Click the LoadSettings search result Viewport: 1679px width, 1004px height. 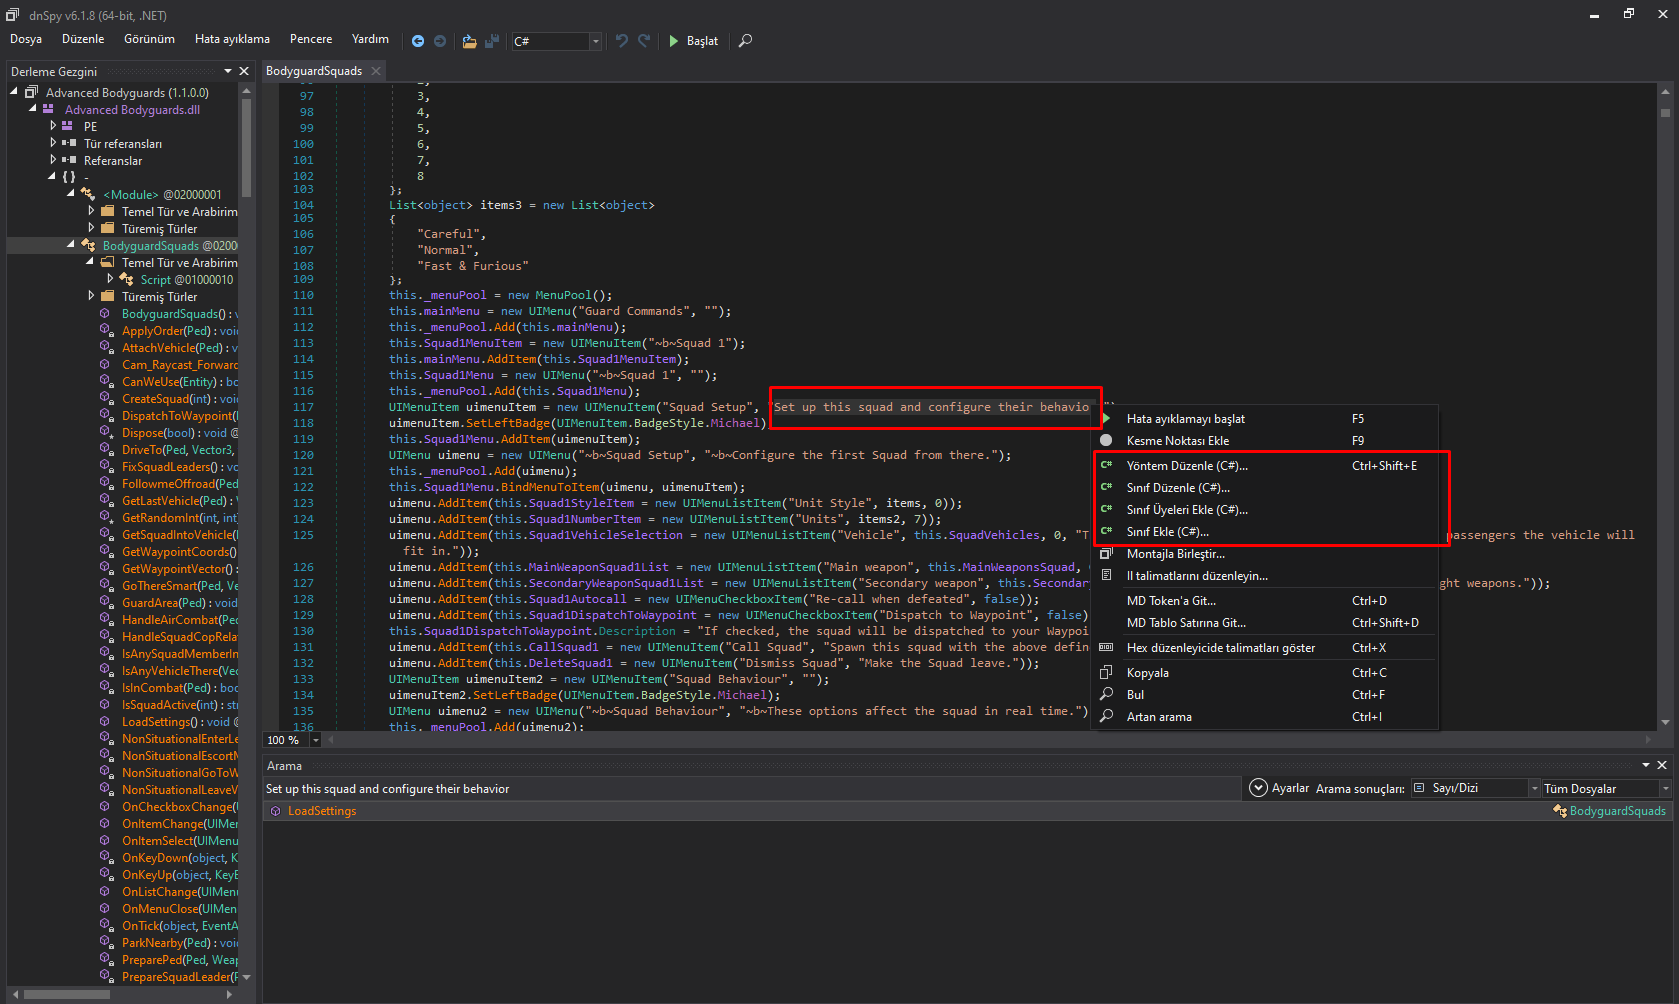click(321, 811)
